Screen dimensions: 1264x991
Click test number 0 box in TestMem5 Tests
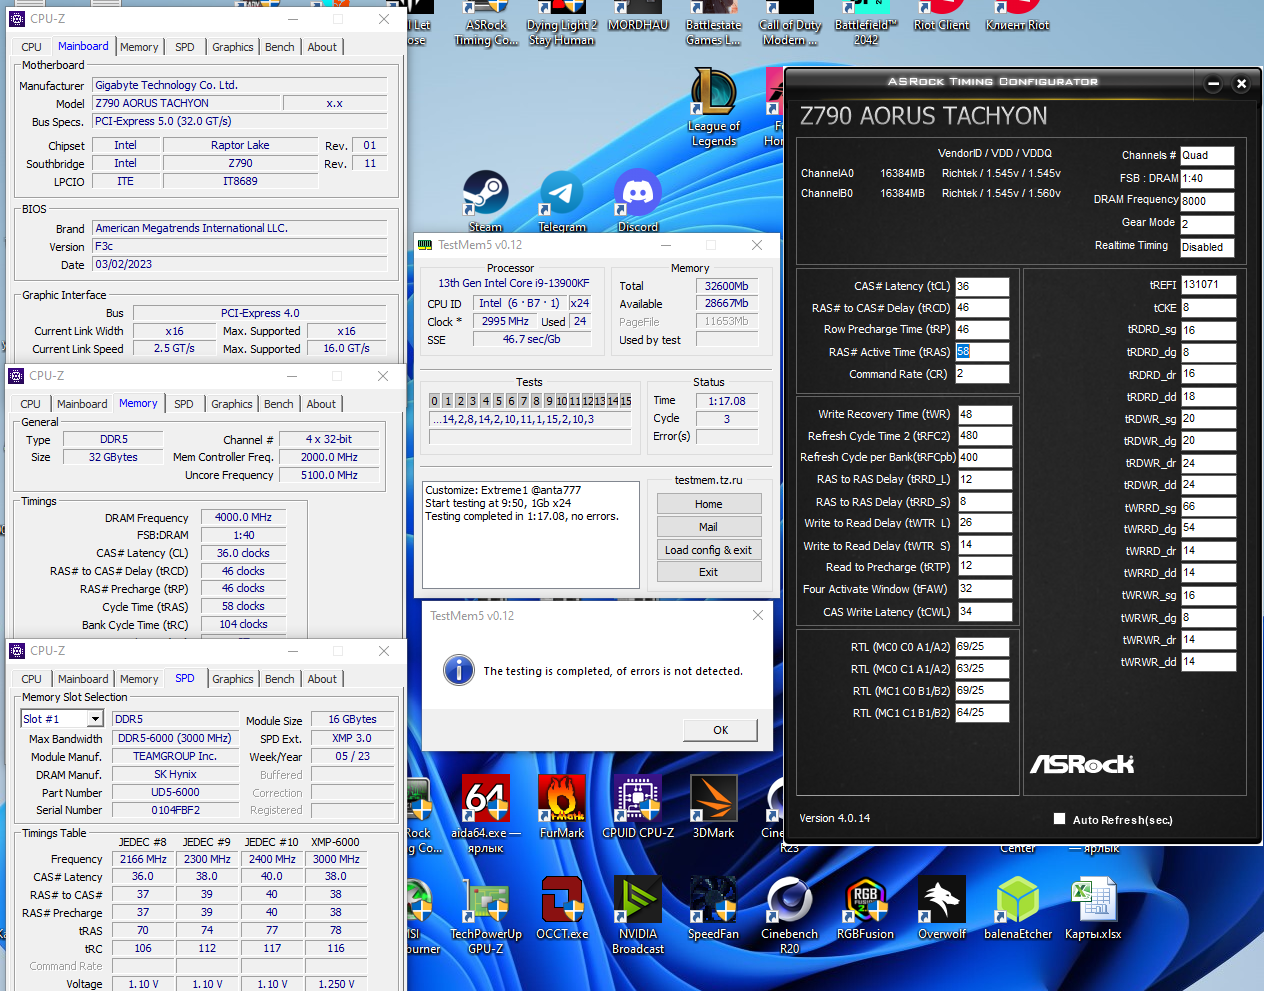click(x=434, y=401)
